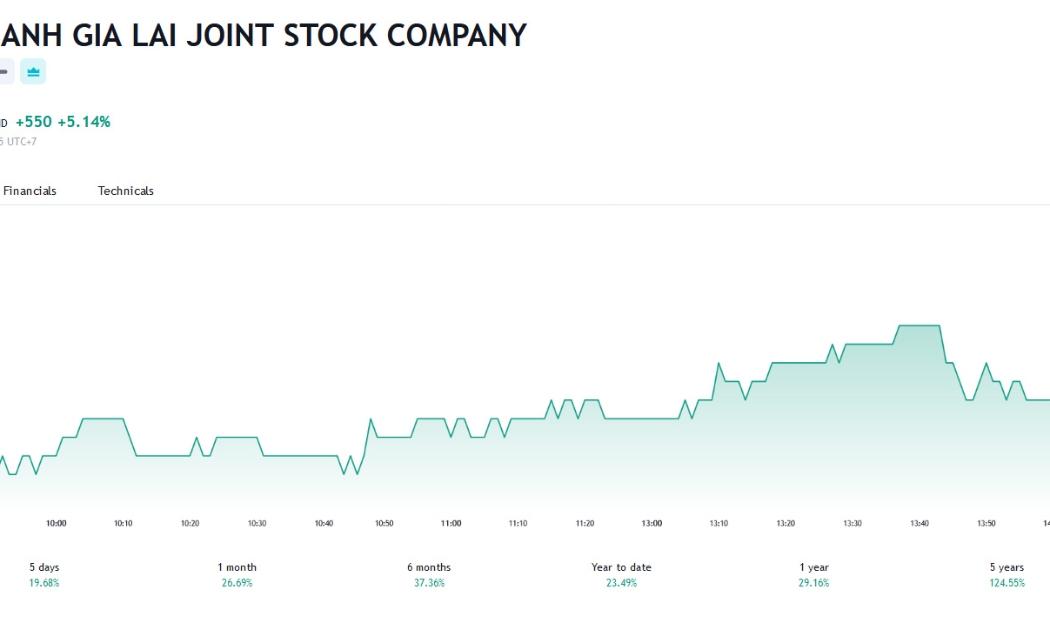Click the company name heading
The height and width of the screenshot is (630, 1050).
click(x=264, y=35)
